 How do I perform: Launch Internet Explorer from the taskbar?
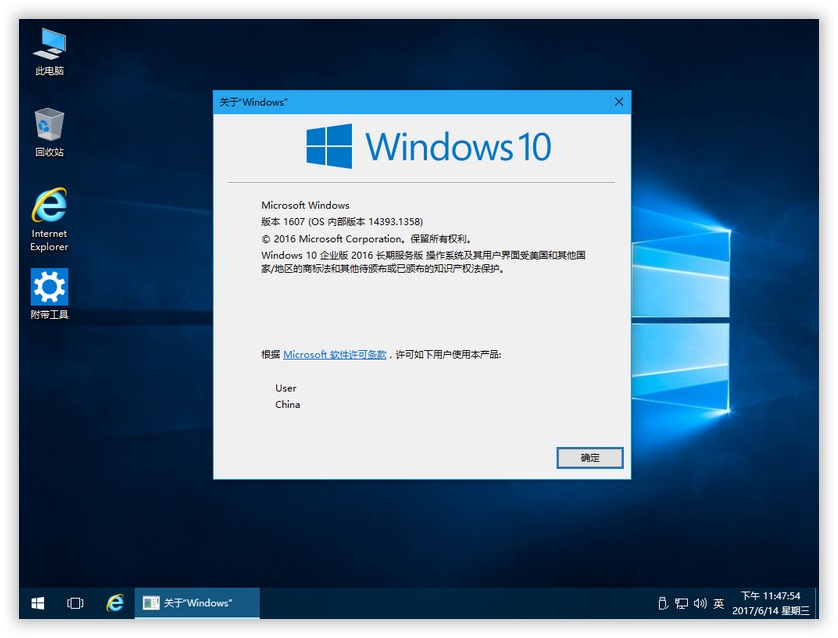coord(114,603)
